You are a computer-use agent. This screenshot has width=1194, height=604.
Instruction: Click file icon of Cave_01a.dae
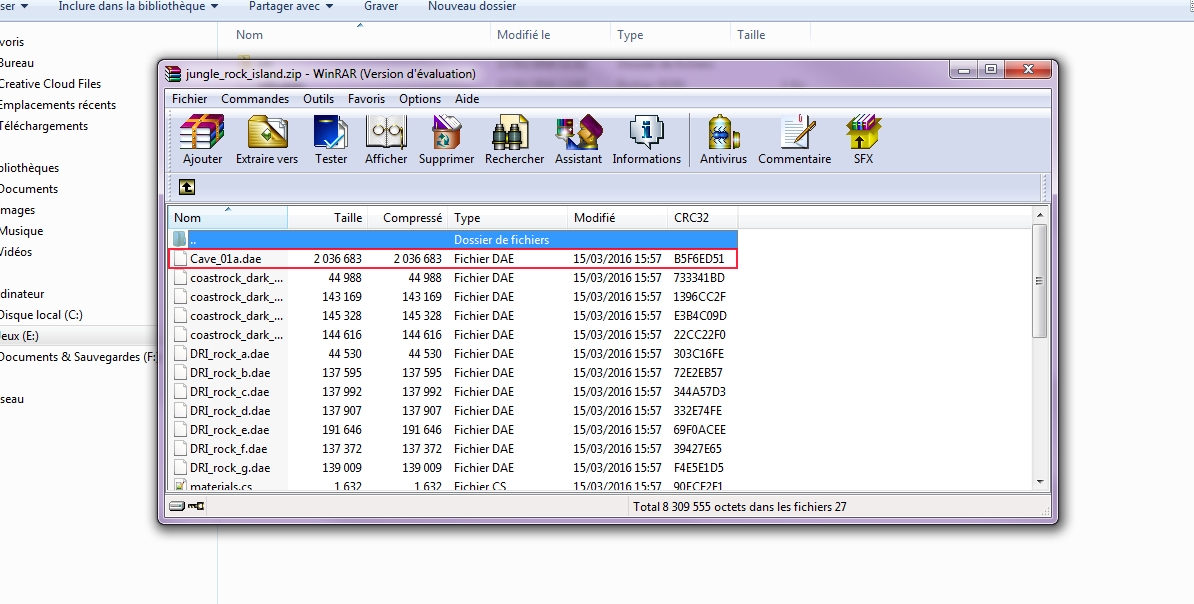180,258
